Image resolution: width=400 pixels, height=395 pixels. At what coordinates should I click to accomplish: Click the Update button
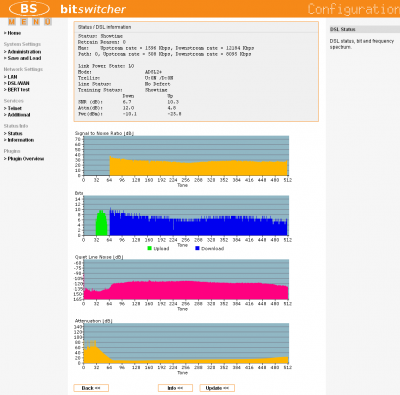pos(217,388)
